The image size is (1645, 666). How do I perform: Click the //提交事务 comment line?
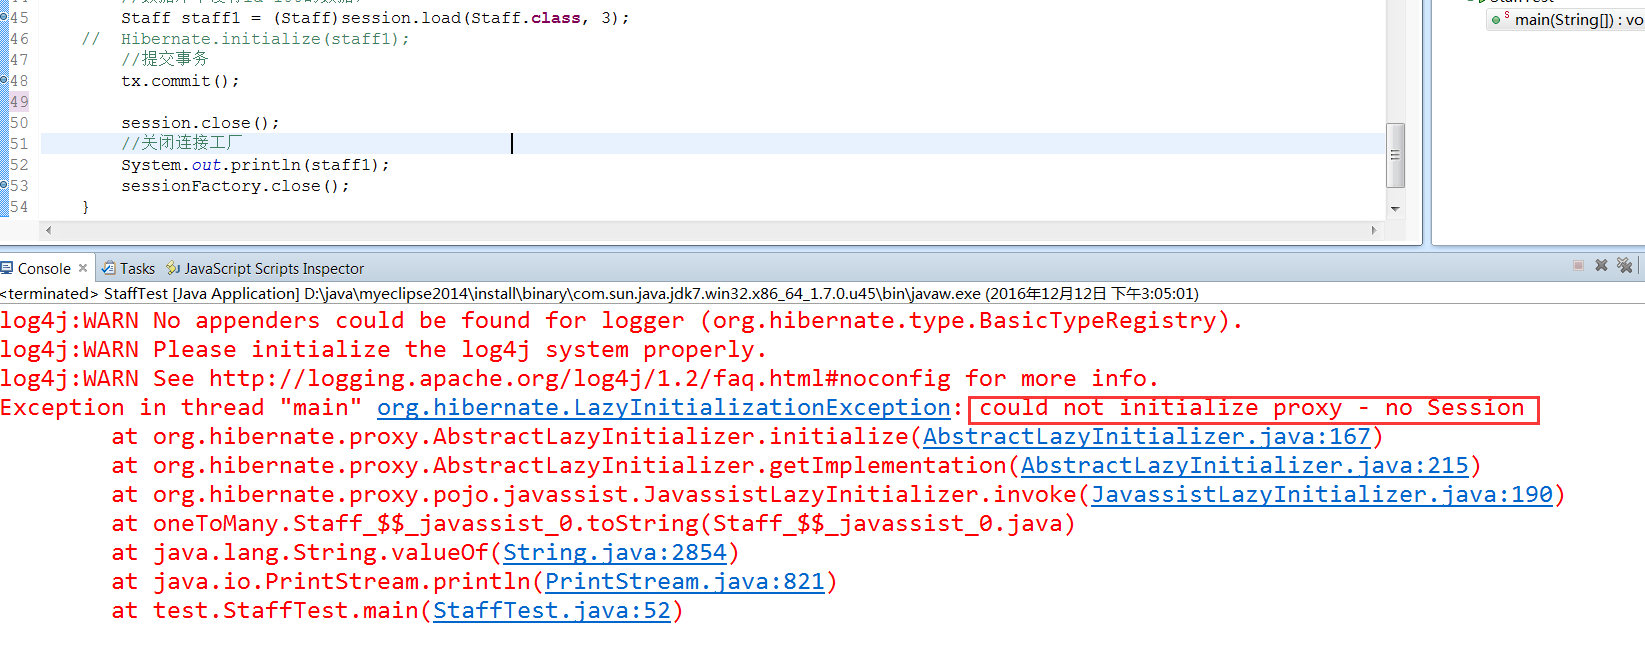point(165,60)
